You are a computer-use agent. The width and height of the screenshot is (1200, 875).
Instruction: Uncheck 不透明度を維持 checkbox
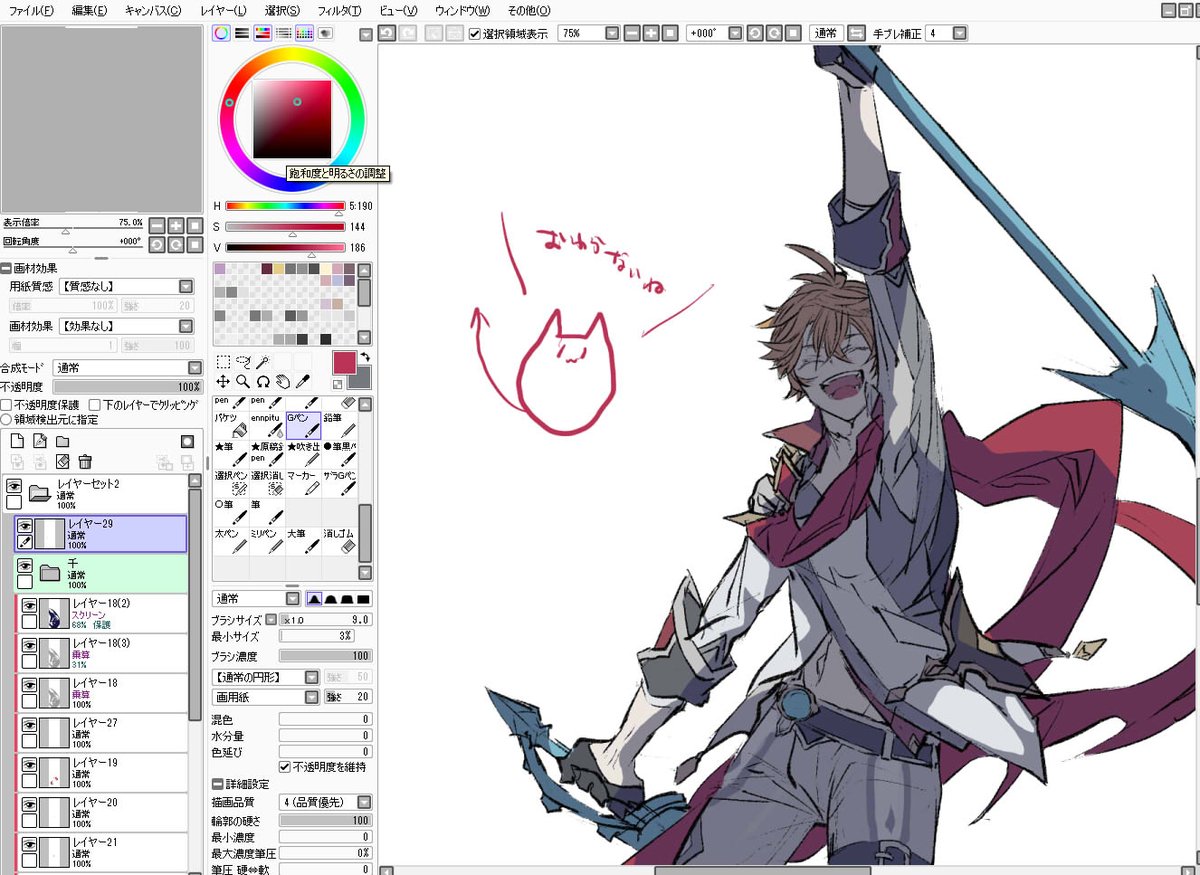click(x=285, y=767)
